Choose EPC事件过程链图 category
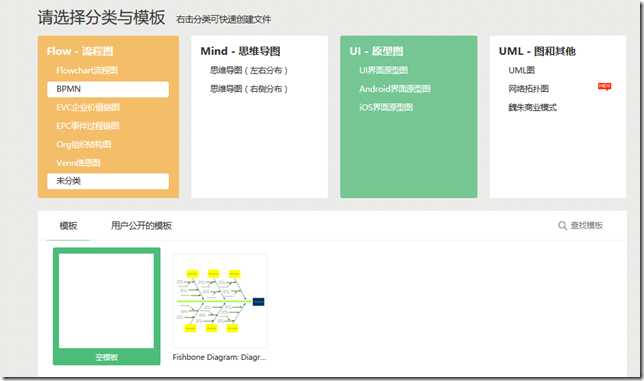The image size is (644, 381). click(x=88, y=126)
